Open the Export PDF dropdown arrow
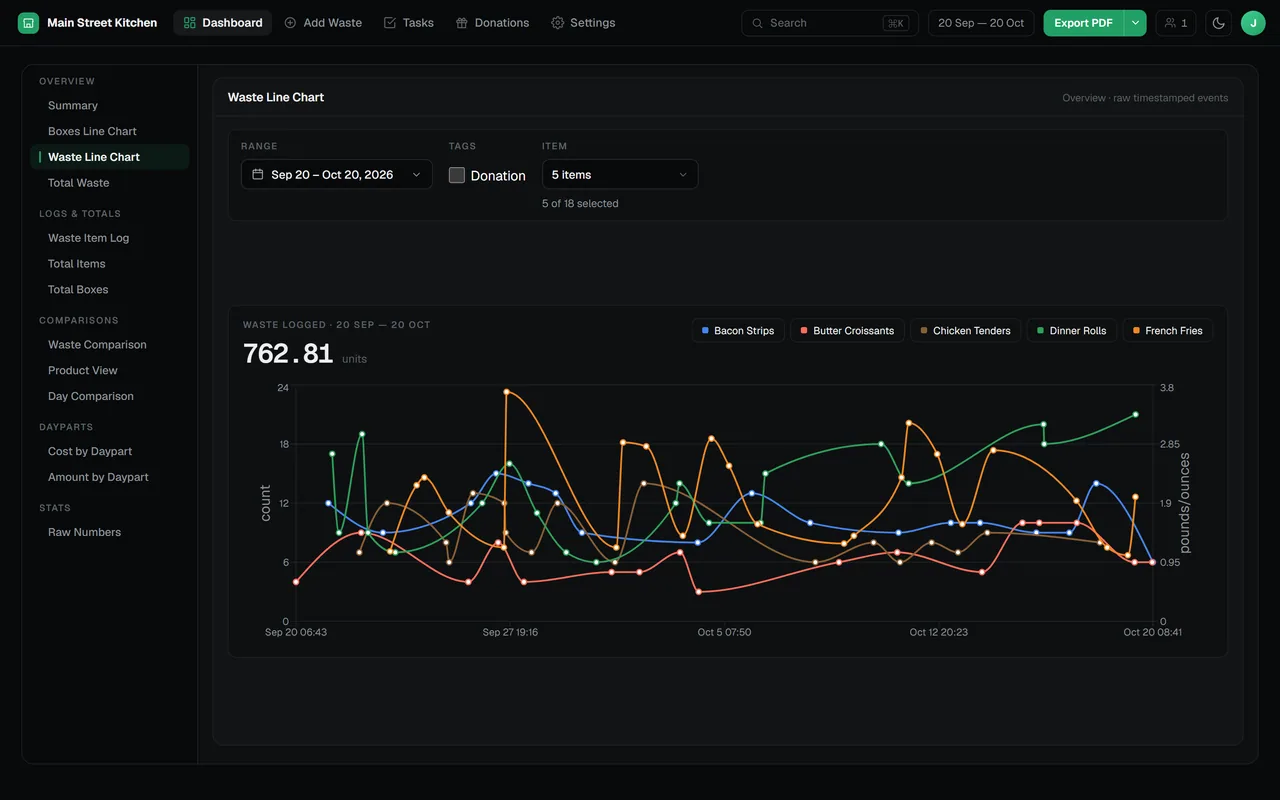1280x800 pixels. point(1135,23)
